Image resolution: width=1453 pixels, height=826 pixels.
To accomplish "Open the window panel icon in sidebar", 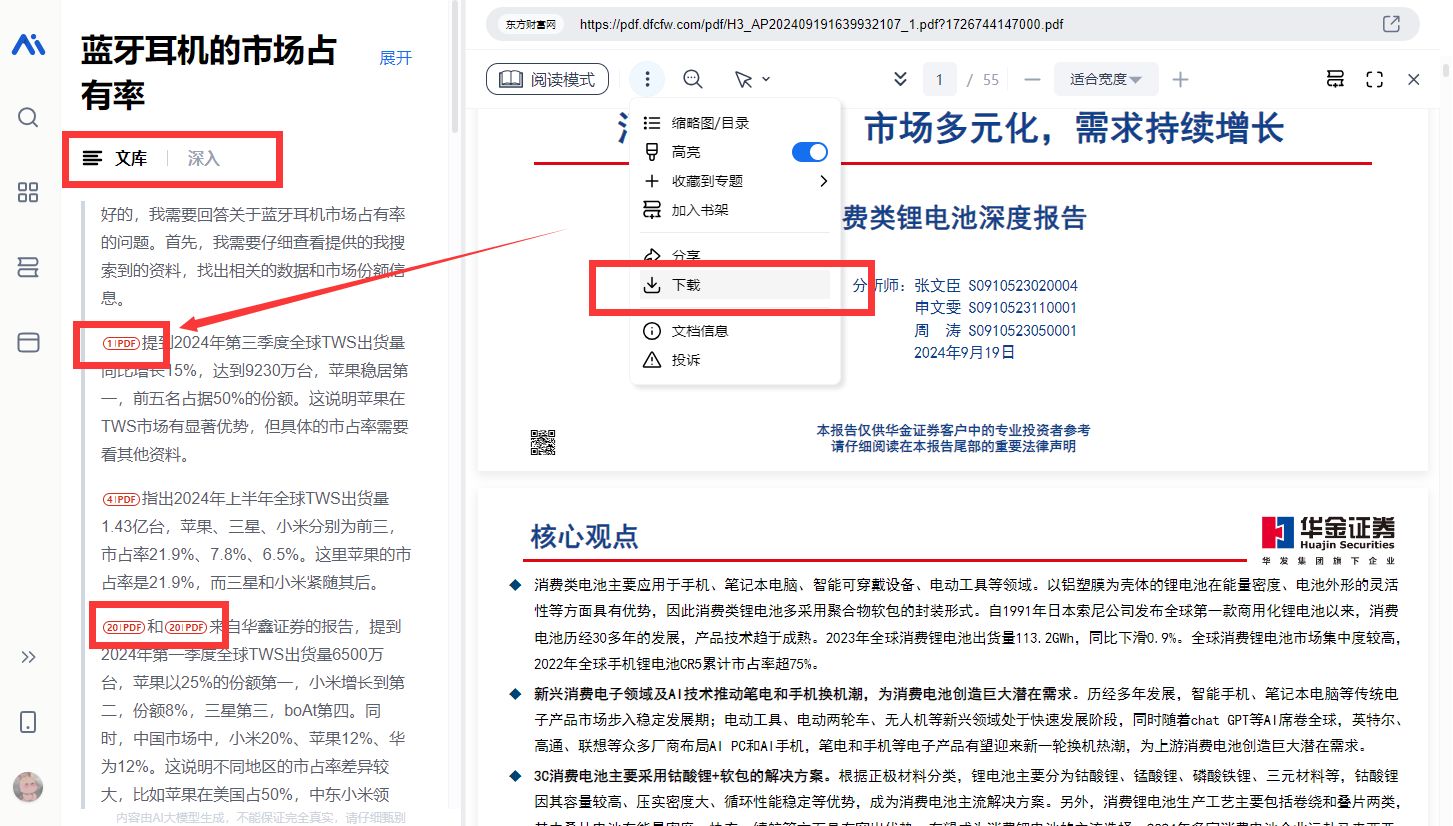I will [x=28, y=342].
